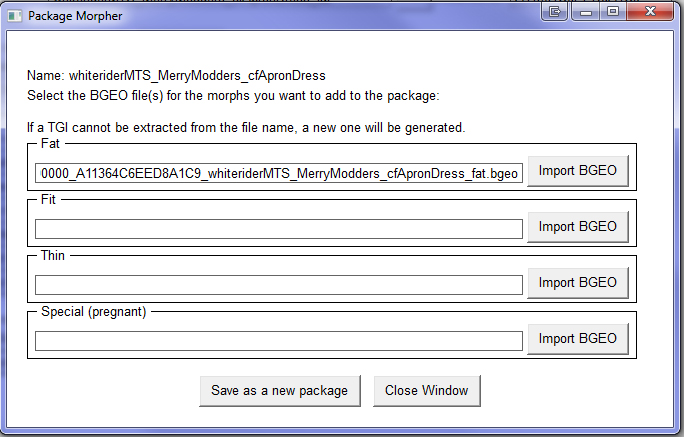This screenshot has height=437, width=684.
Task: Click the extra title bar button left of minimize
Action: (x=555, y=11)
